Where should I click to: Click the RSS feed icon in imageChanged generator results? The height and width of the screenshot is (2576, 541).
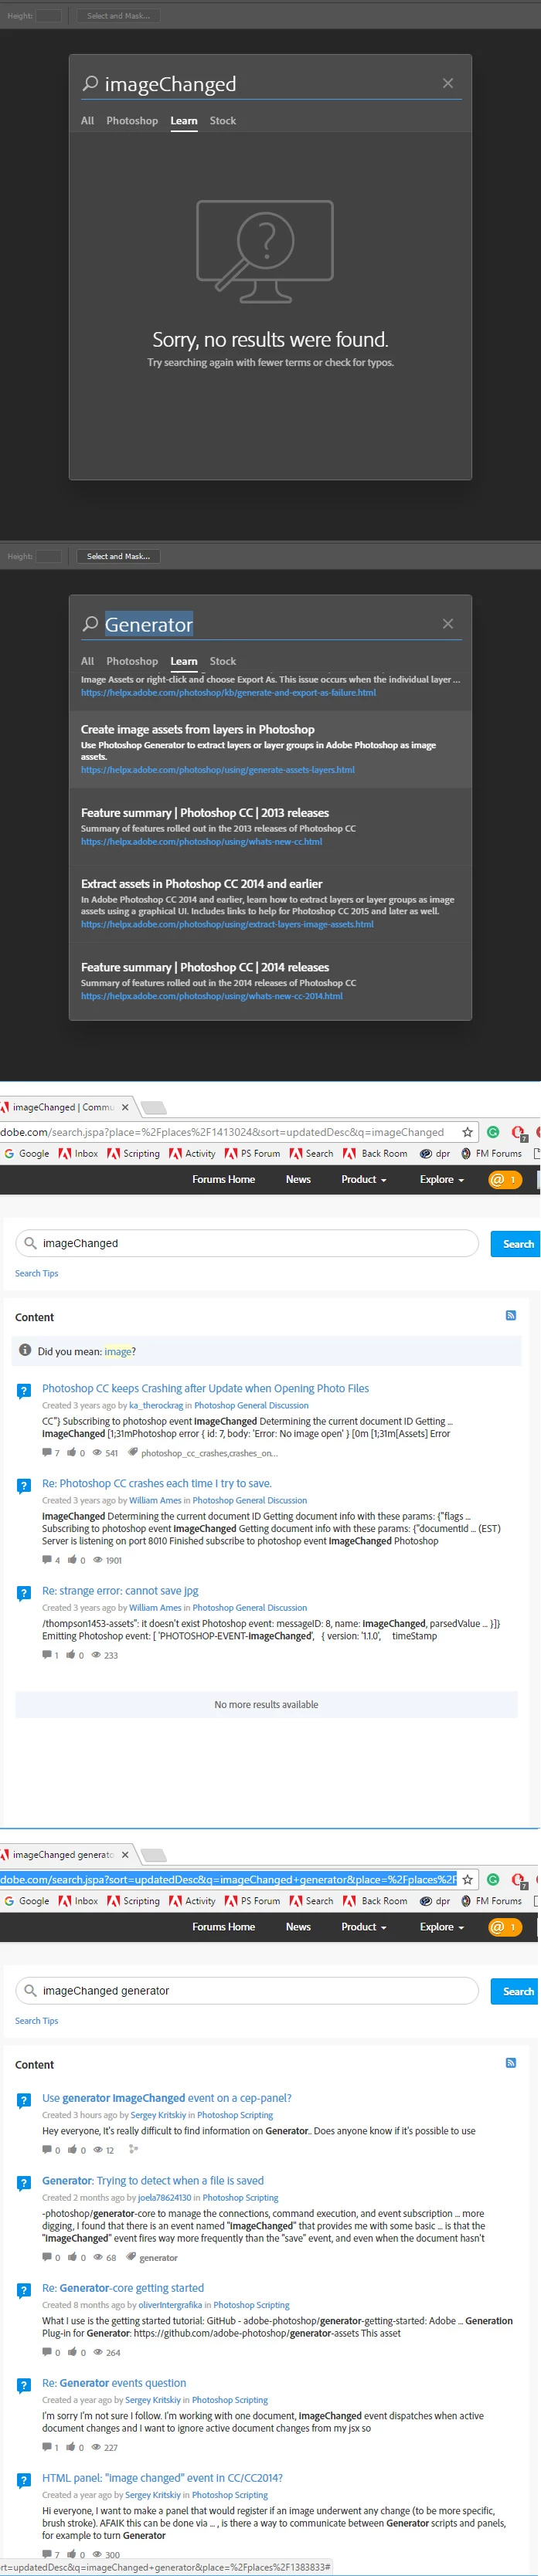(510, 2063)
